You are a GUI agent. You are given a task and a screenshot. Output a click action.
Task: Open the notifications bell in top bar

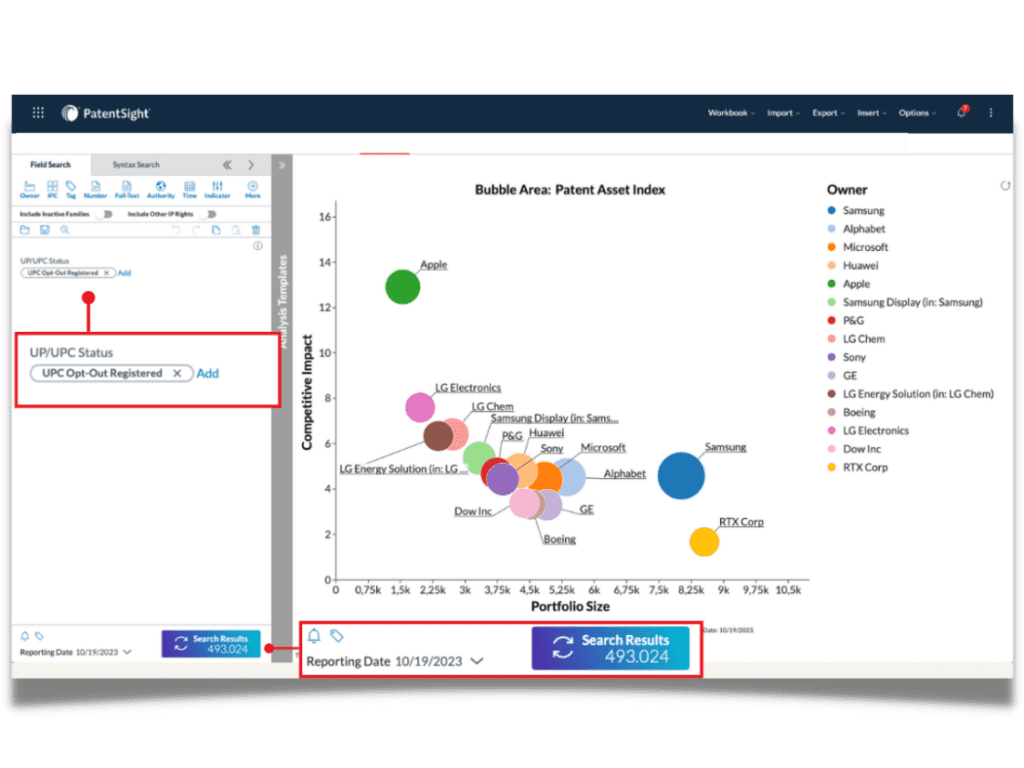pos(961,112)
